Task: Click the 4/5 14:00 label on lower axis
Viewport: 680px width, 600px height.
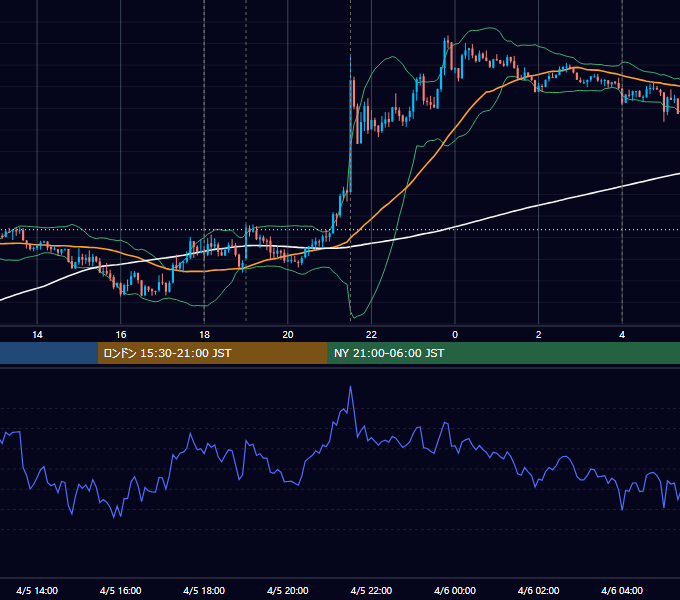Action: 37,590
